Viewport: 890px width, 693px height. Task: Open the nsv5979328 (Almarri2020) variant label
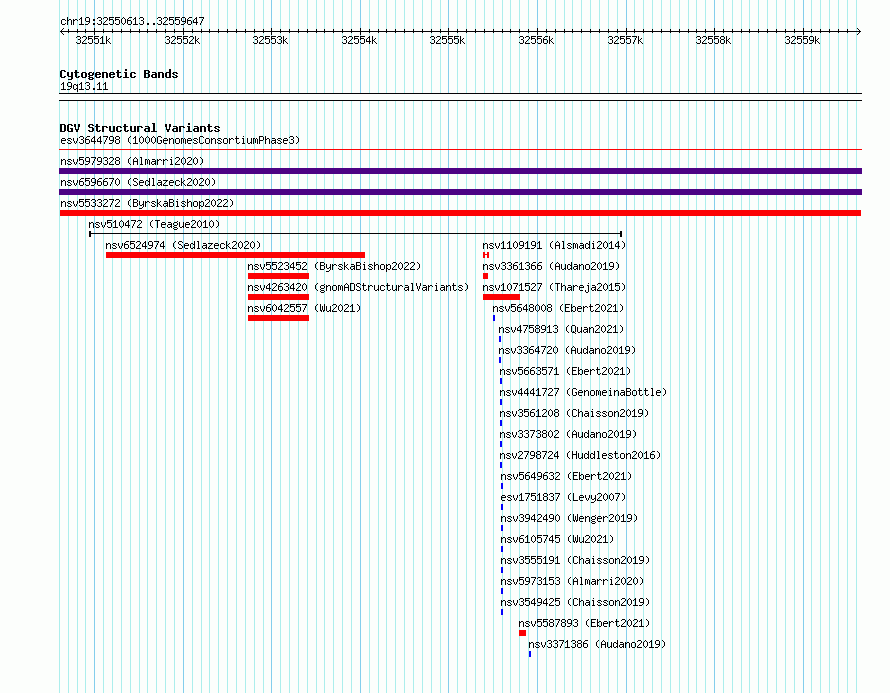[132, 161]
